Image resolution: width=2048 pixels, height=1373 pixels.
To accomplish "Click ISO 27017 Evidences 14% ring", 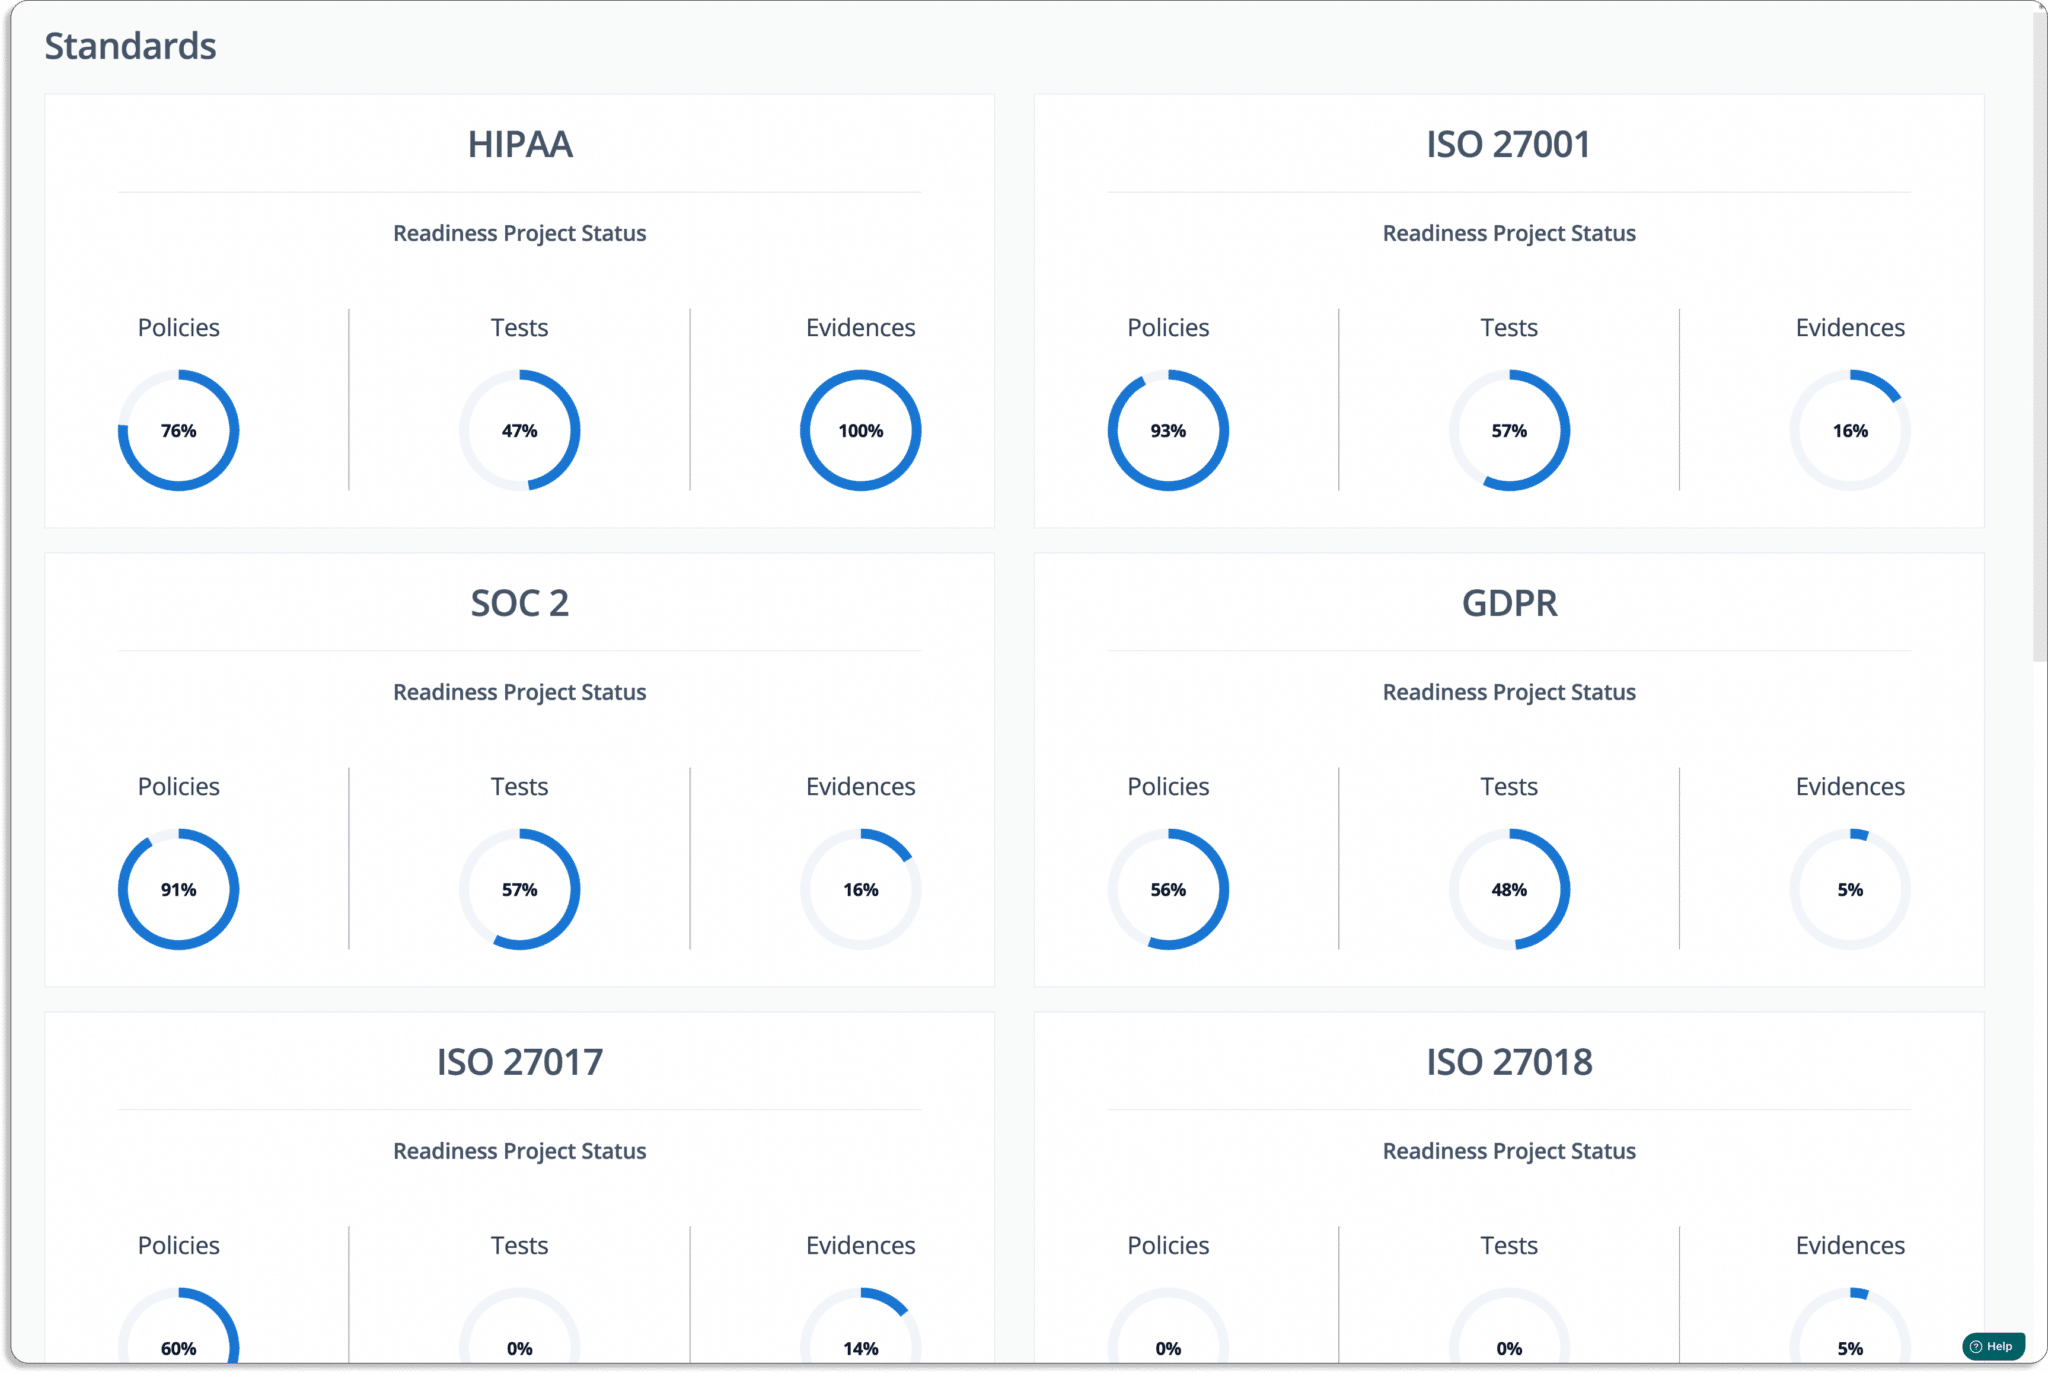I will click(861, 1326).
